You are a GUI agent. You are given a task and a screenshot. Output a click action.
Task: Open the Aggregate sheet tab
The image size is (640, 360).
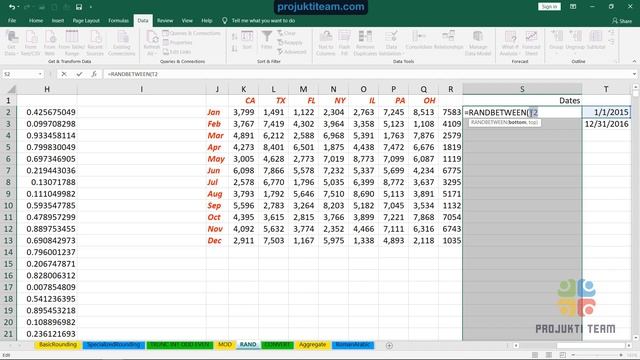[312, 345]
